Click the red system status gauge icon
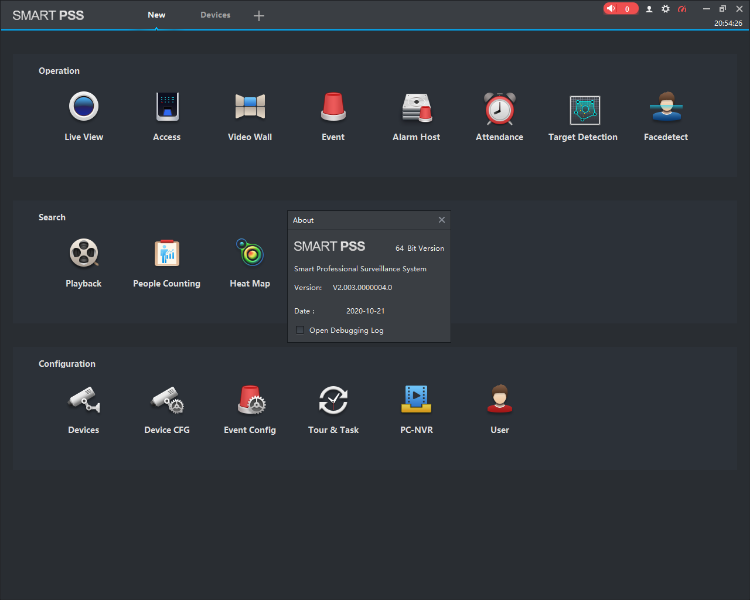The image size is (750, 600). pos(682,9)
